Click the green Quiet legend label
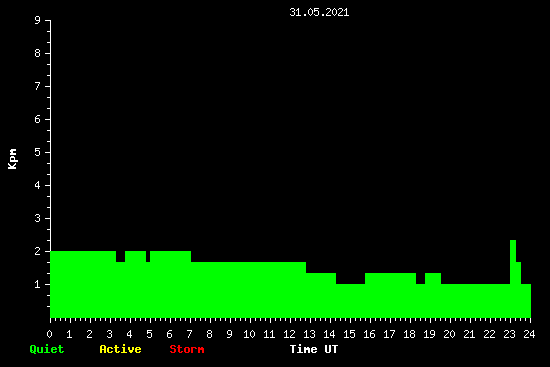The image size is (550, 367). [x=47, y=349]
